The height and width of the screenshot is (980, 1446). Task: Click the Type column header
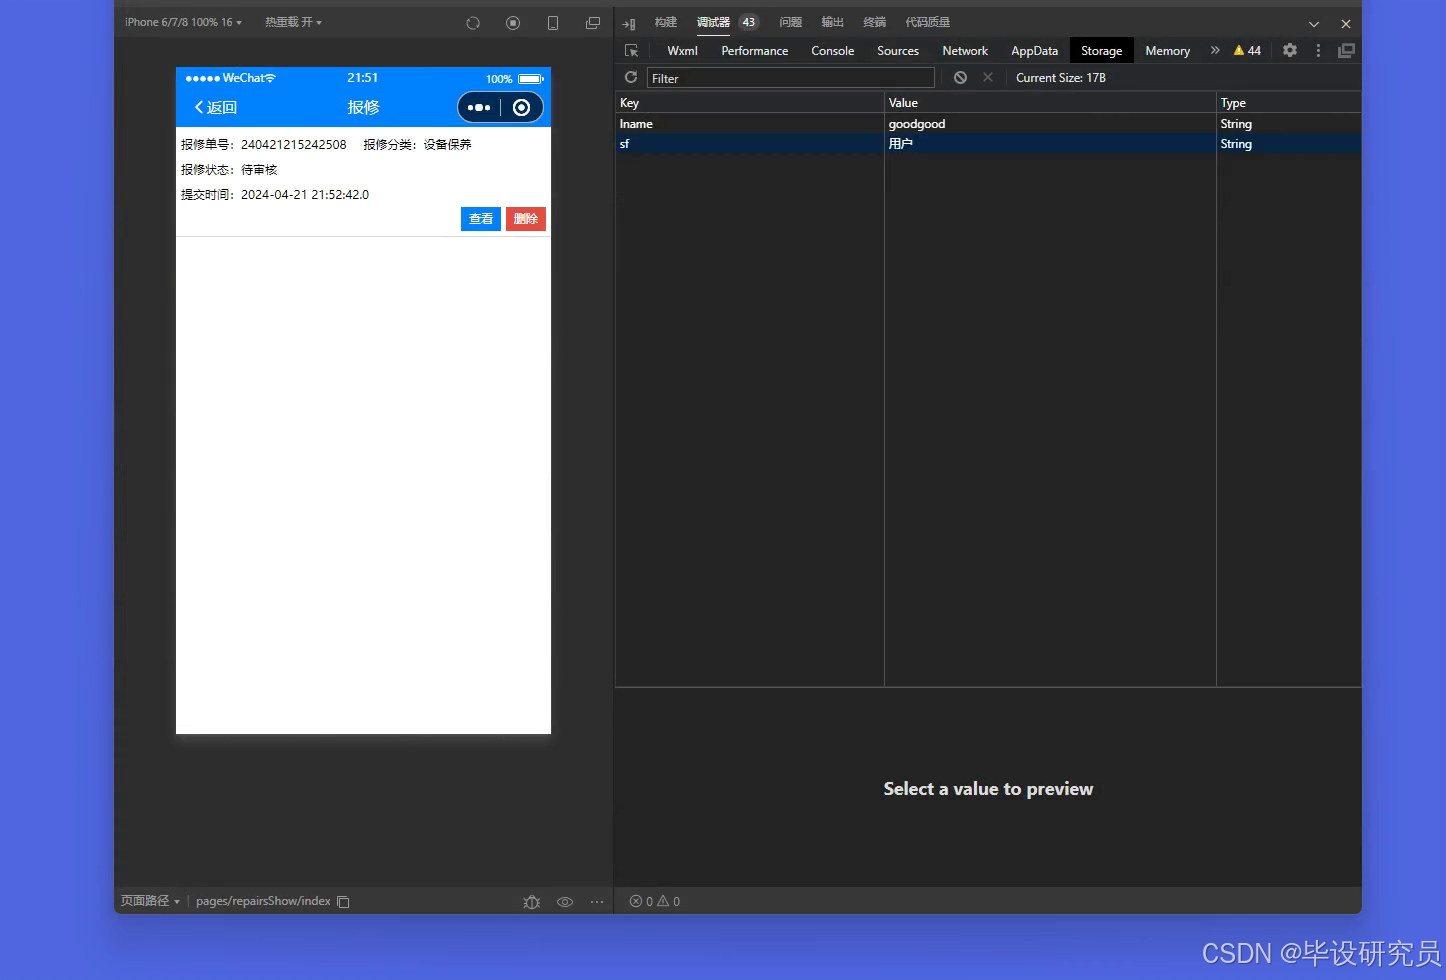point(1289,103)
